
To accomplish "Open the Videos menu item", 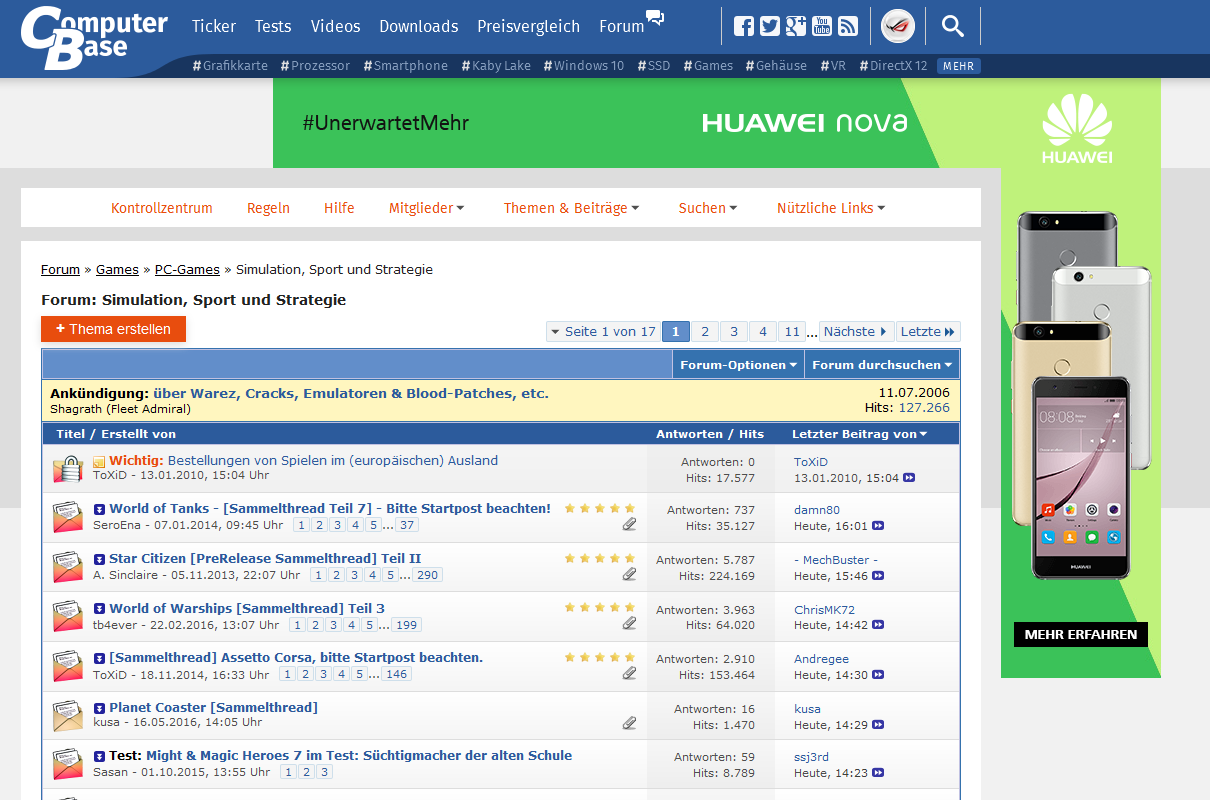I will (x=335, y=26).
